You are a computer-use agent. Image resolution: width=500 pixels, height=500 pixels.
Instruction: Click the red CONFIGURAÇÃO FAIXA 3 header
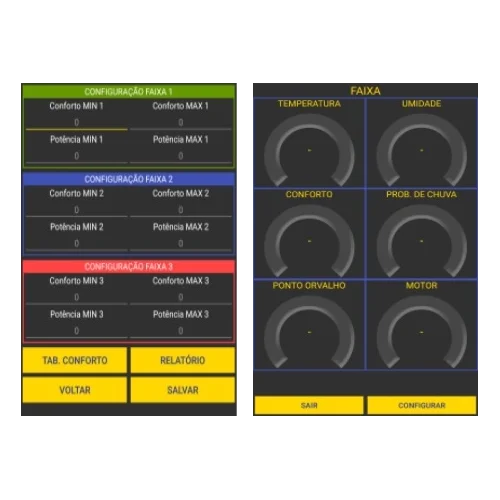(x=129, y=266)
